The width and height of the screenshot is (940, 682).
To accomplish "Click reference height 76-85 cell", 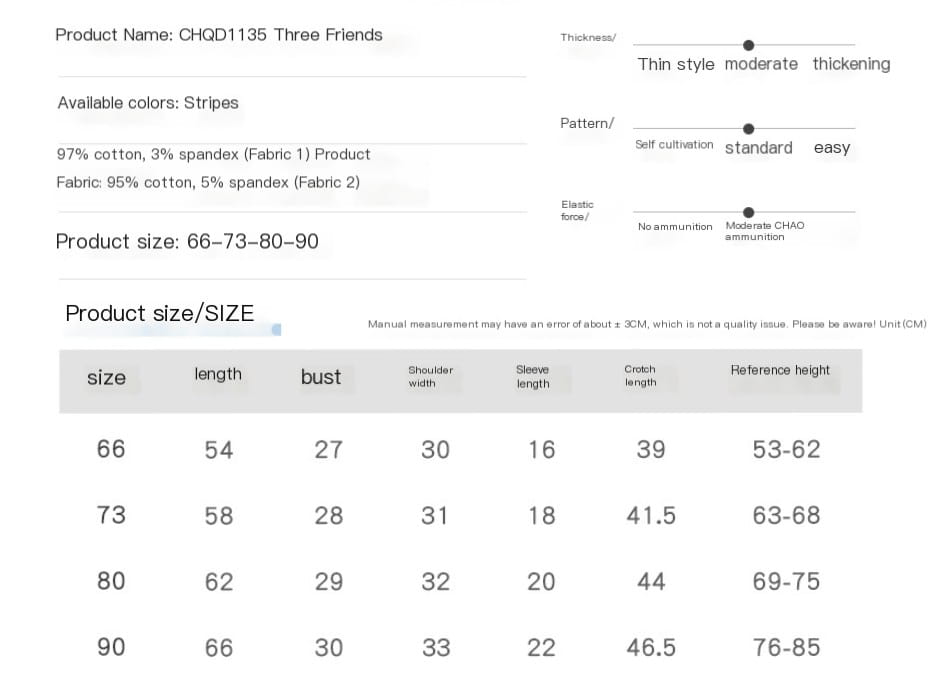I will 786,647.
